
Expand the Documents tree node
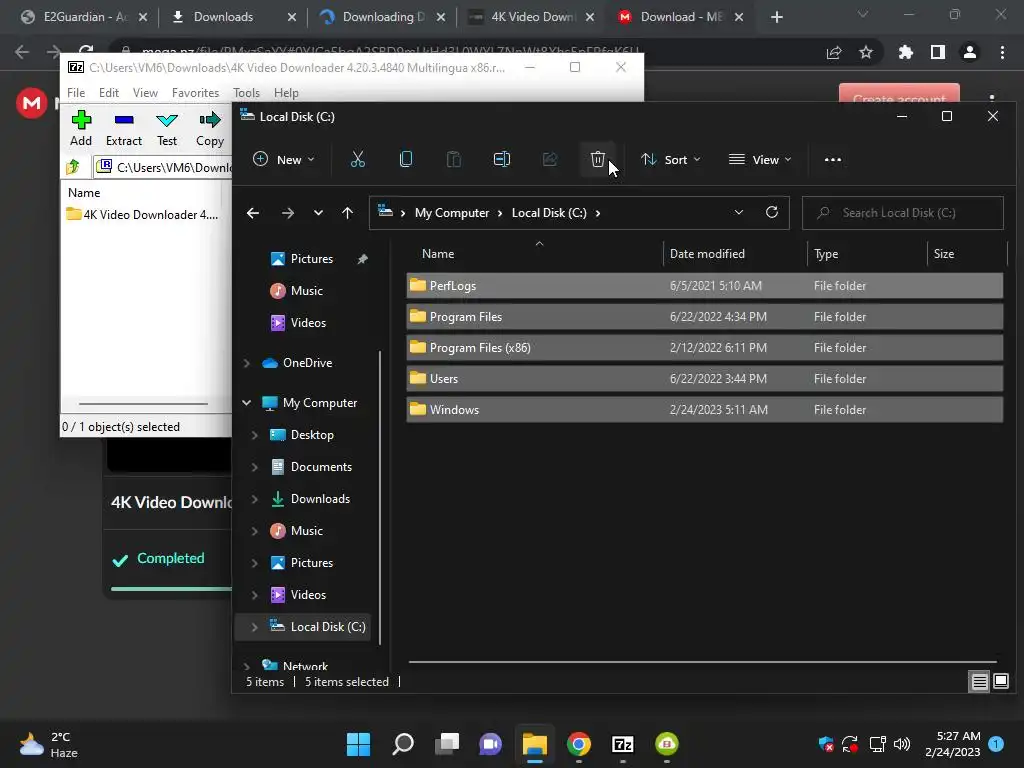tap(255, 467)
